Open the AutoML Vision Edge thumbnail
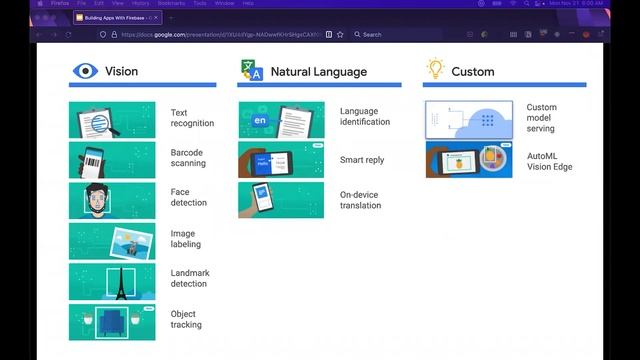Image resolution: width=640 pixels, height=360 pixels. point(469,160)
